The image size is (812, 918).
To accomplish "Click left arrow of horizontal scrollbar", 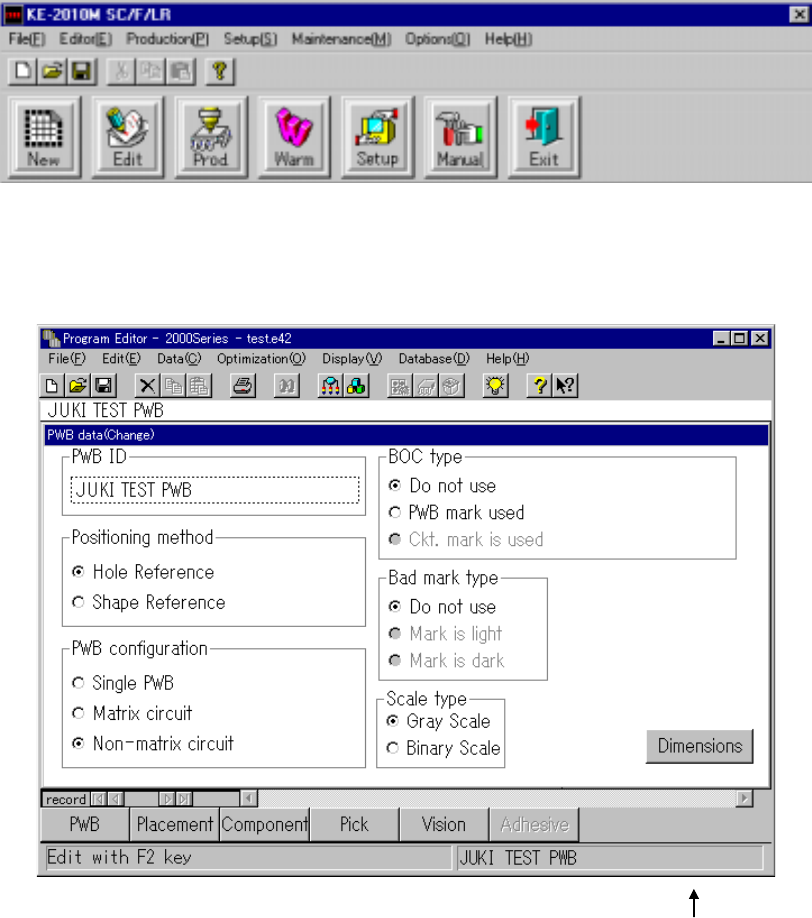I will click(248, 799).
